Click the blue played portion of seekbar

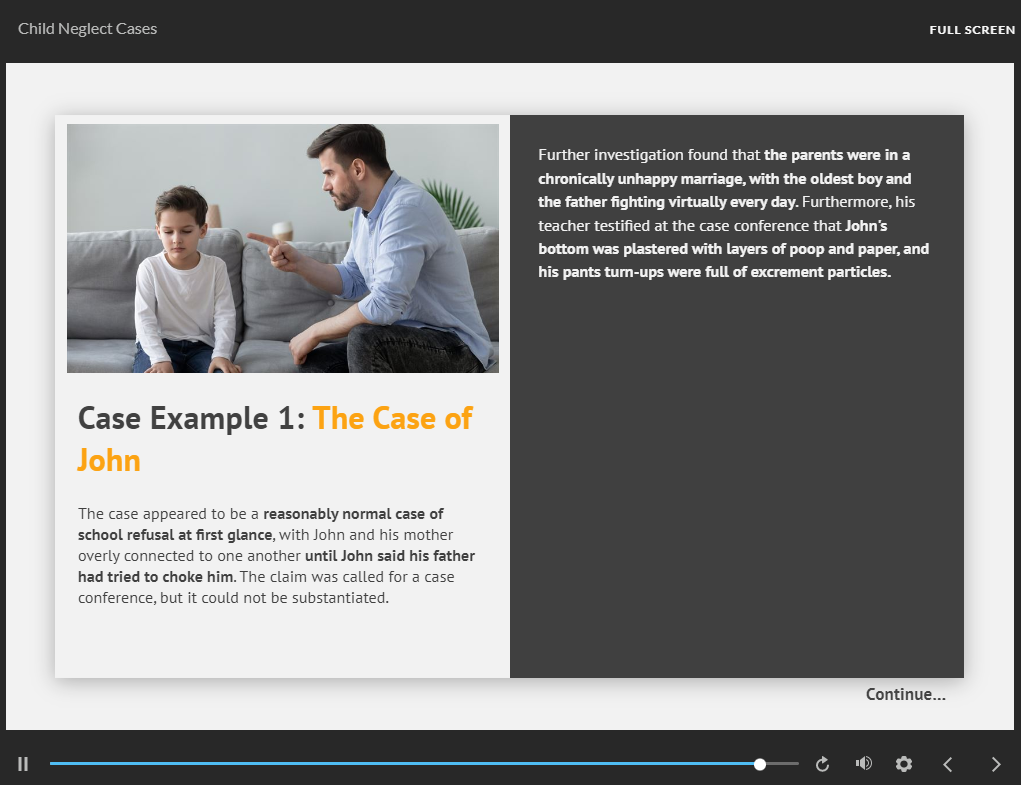click(x=400, y=764)
